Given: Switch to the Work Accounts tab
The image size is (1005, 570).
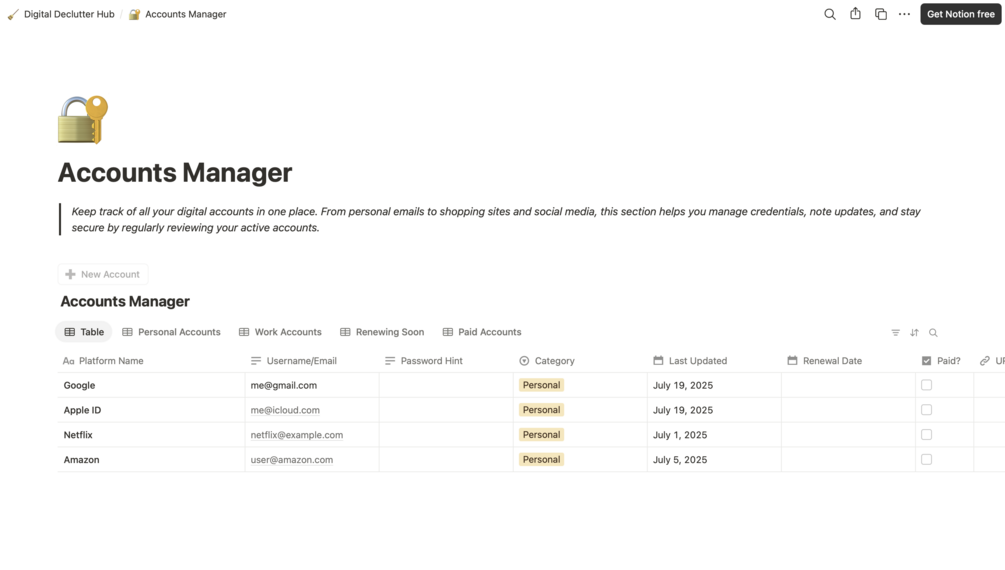Looking at the screenshot, I should 280,332.
